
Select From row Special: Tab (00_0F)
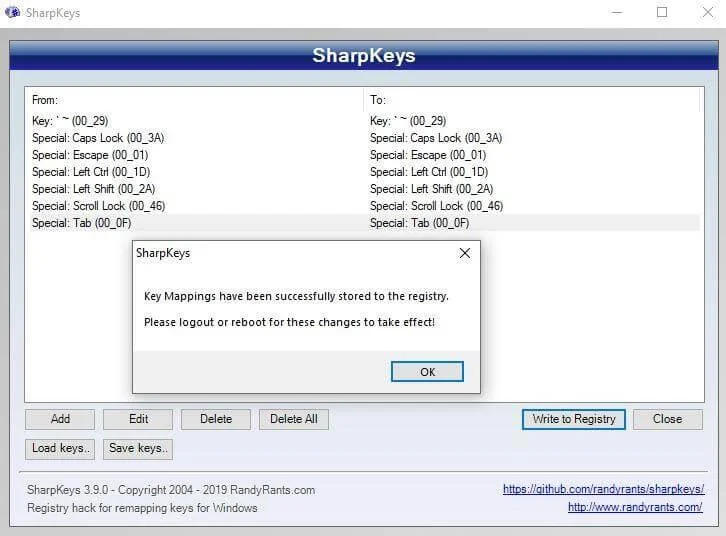81,223
